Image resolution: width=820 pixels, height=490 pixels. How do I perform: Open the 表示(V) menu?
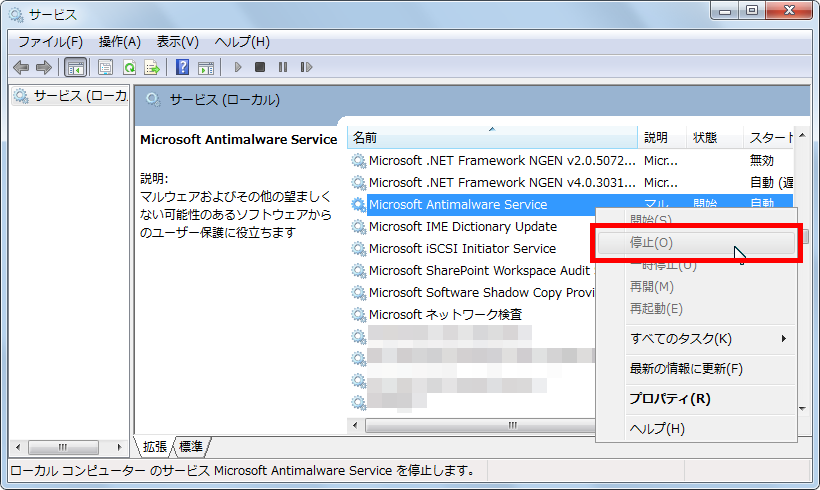[x=178, y=42]
